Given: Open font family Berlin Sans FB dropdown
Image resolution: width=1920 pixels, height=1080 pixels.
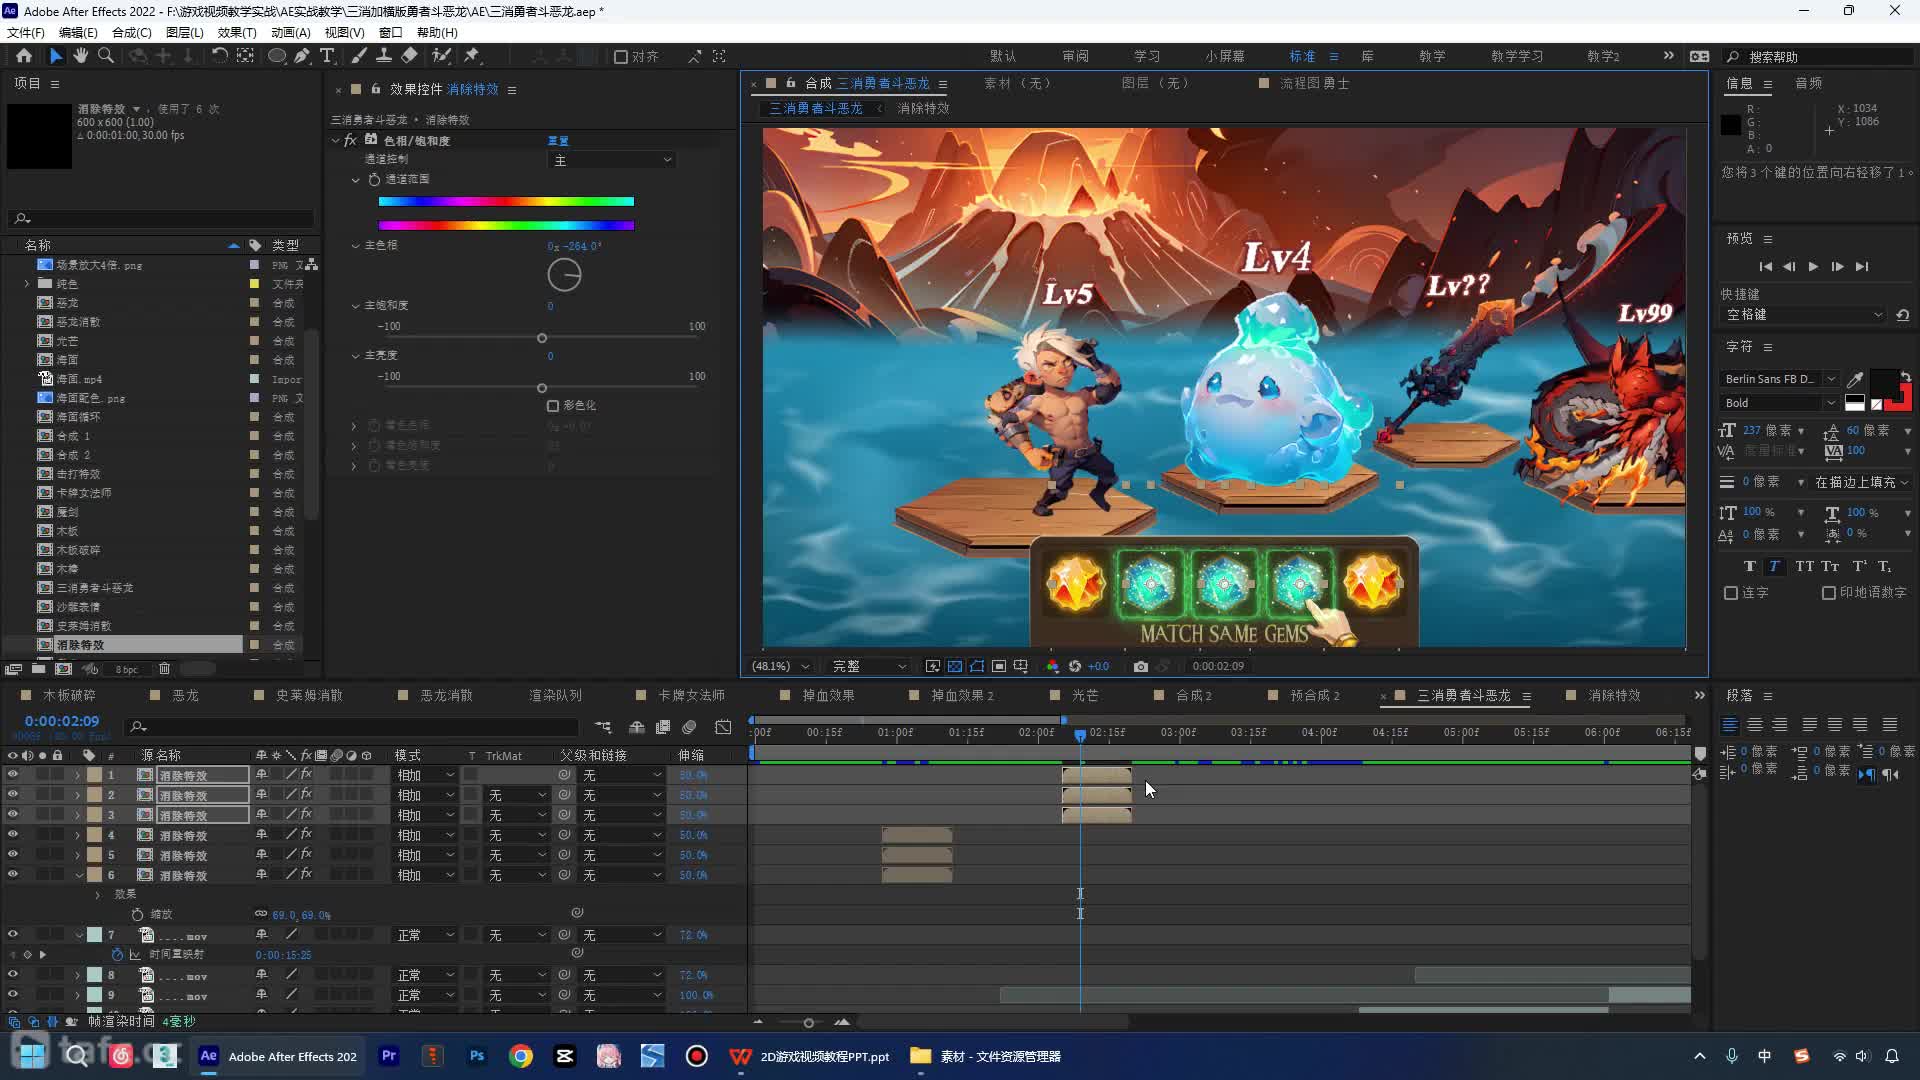Looking at the screenshot, I should 1779,379.
